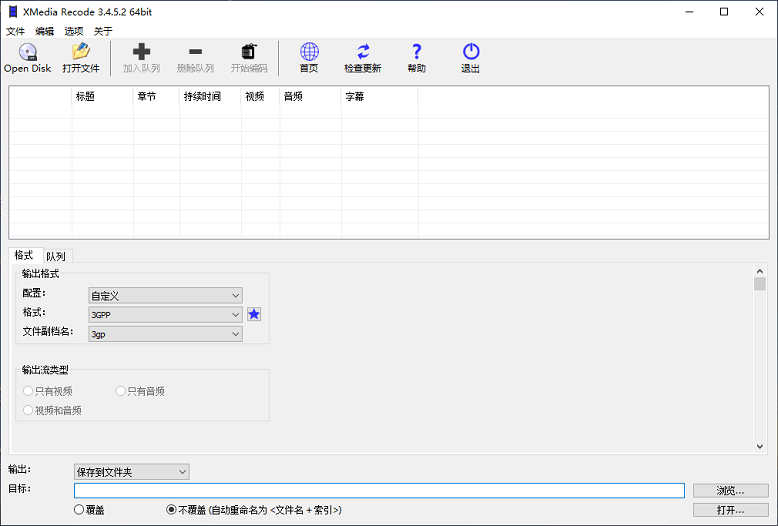The width and height of the screenshot is (778, 526).
Task: Expand the 文件副档名 3gp dropdown
Action: click(x=165, y=334)
